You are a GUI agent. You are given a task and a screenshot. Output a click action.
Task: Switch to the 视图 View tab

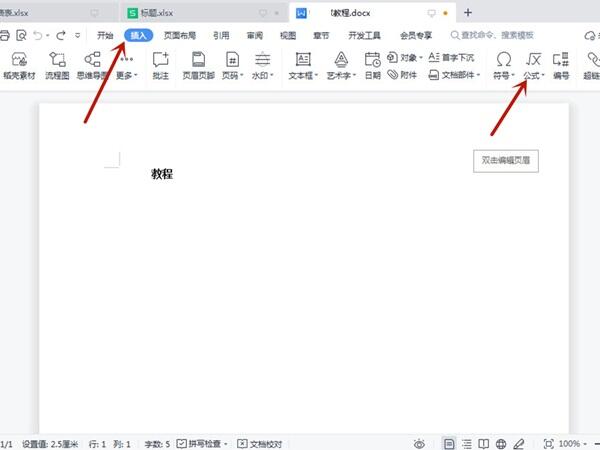288,36
